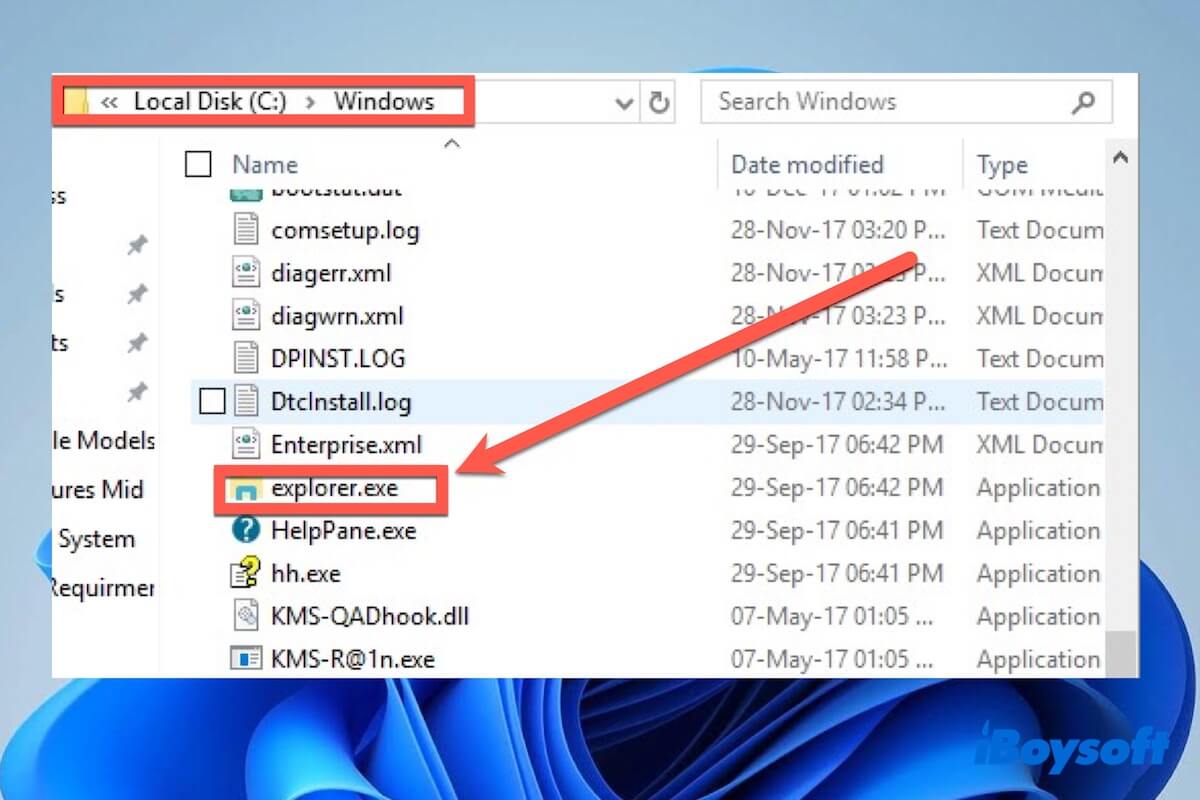This screenshot has width=1200, height=800.
Task: Click the KMS-QADhook.dll gear icon
Action: 246,616
